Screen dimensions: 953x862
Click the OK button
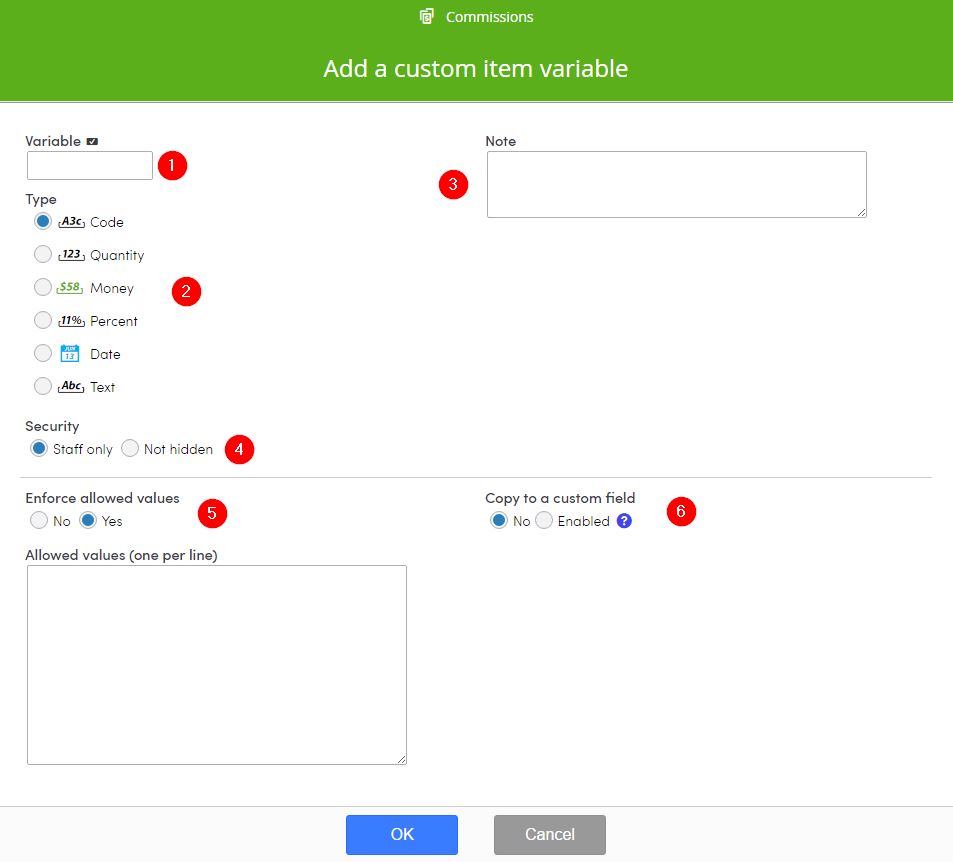[x=402, y=834]
